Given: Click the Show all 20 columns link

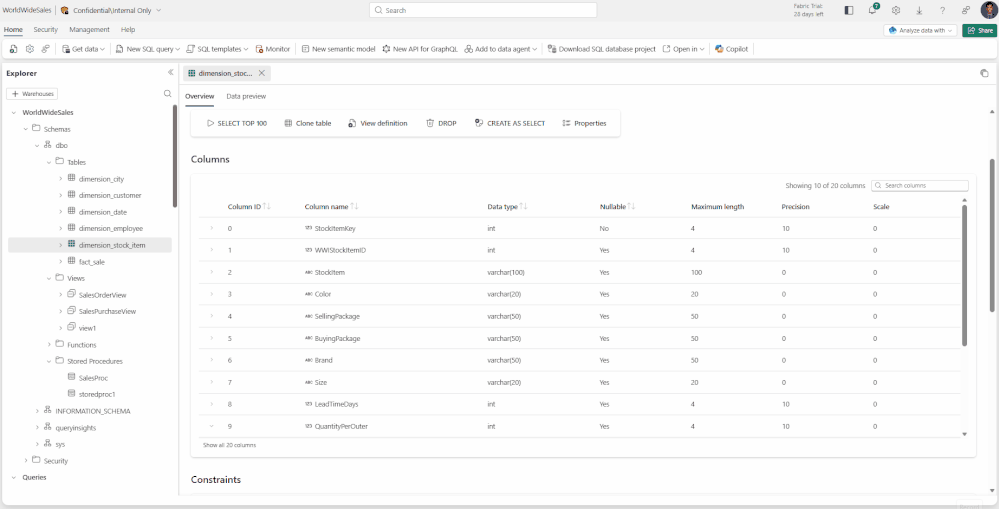Looking at the screenshot, I should click(229, 445).
